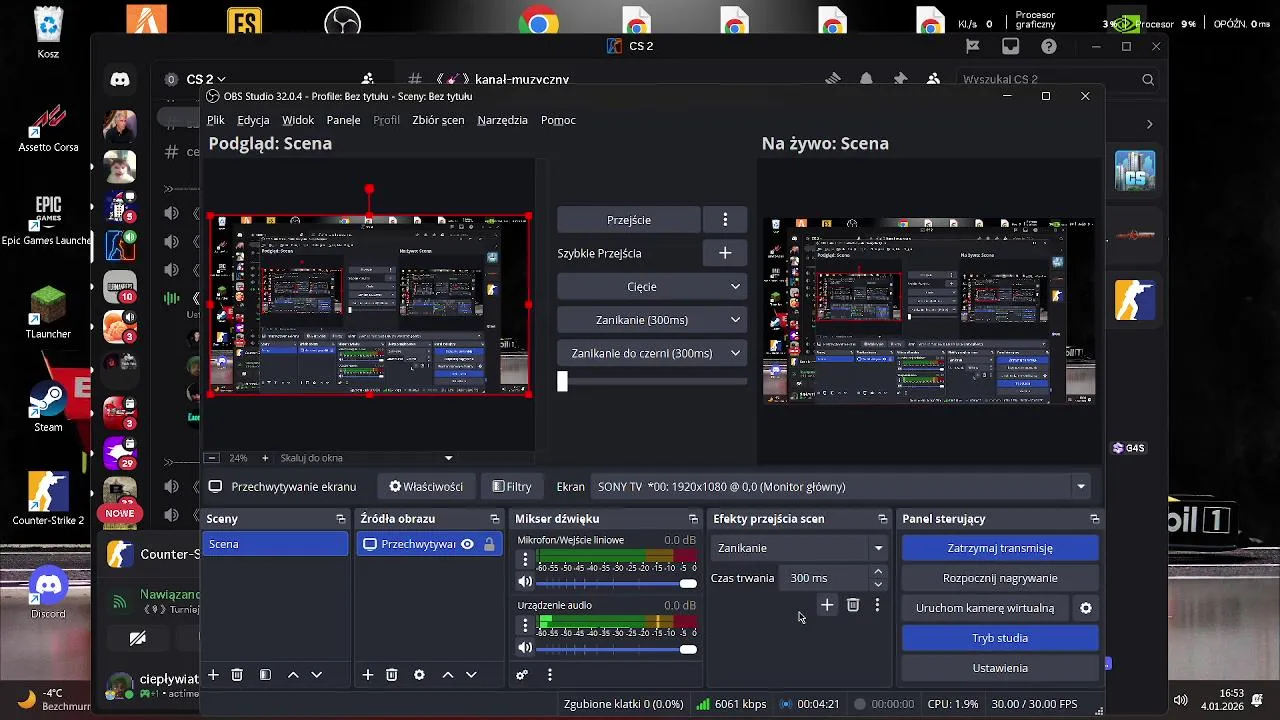Open Przejście three-dot options menu
The height and width of the screenshot is (720, 1280).
point(725,220)
